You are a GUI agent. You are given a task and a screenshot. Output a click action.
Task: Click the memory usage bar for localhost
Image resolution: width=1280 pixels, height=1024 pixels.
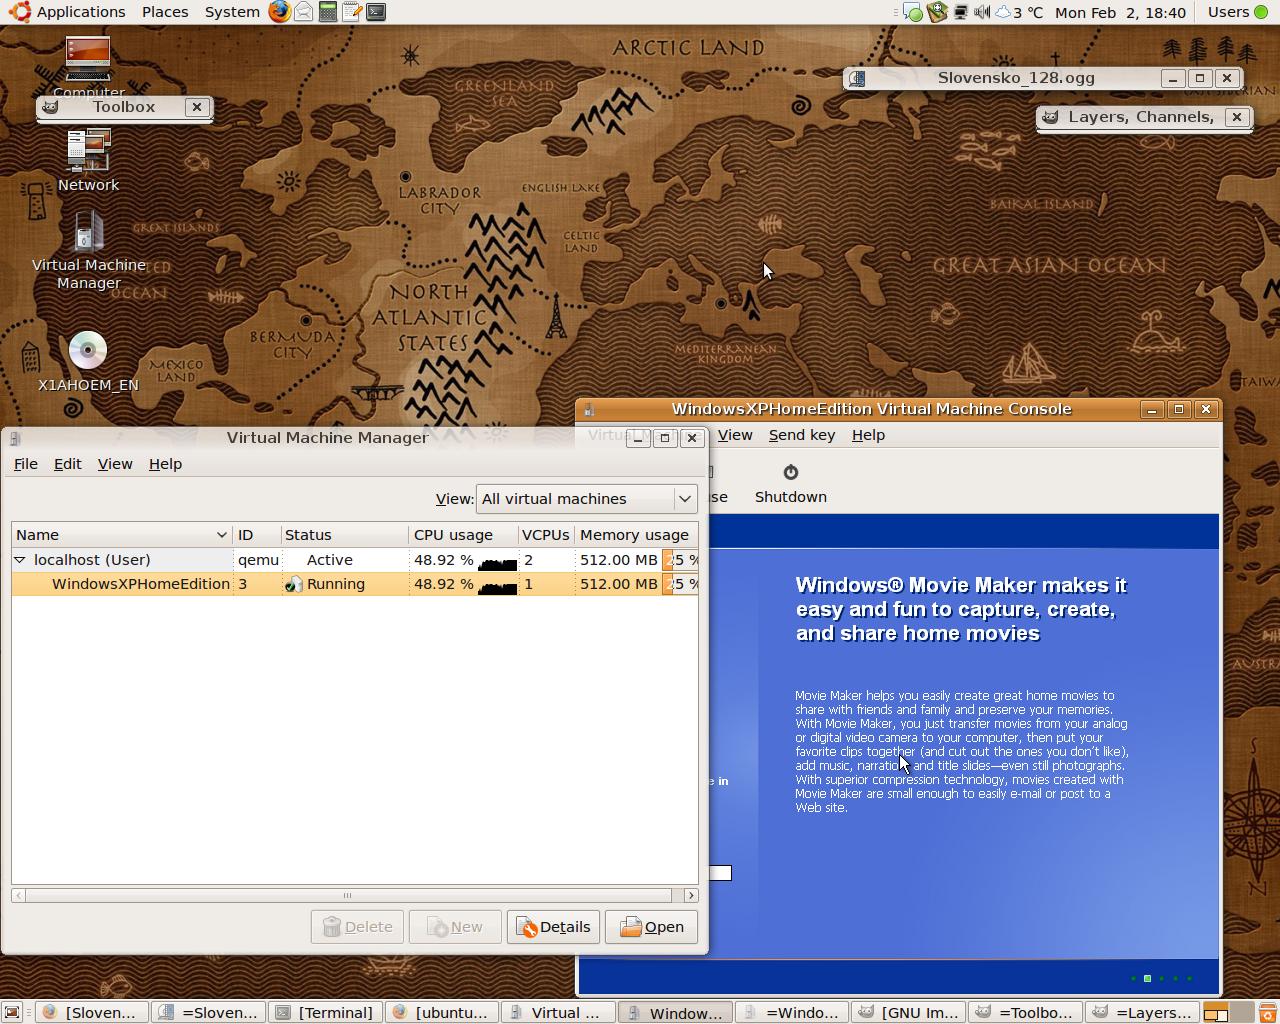pyautogui.click(x=680, y=560)
